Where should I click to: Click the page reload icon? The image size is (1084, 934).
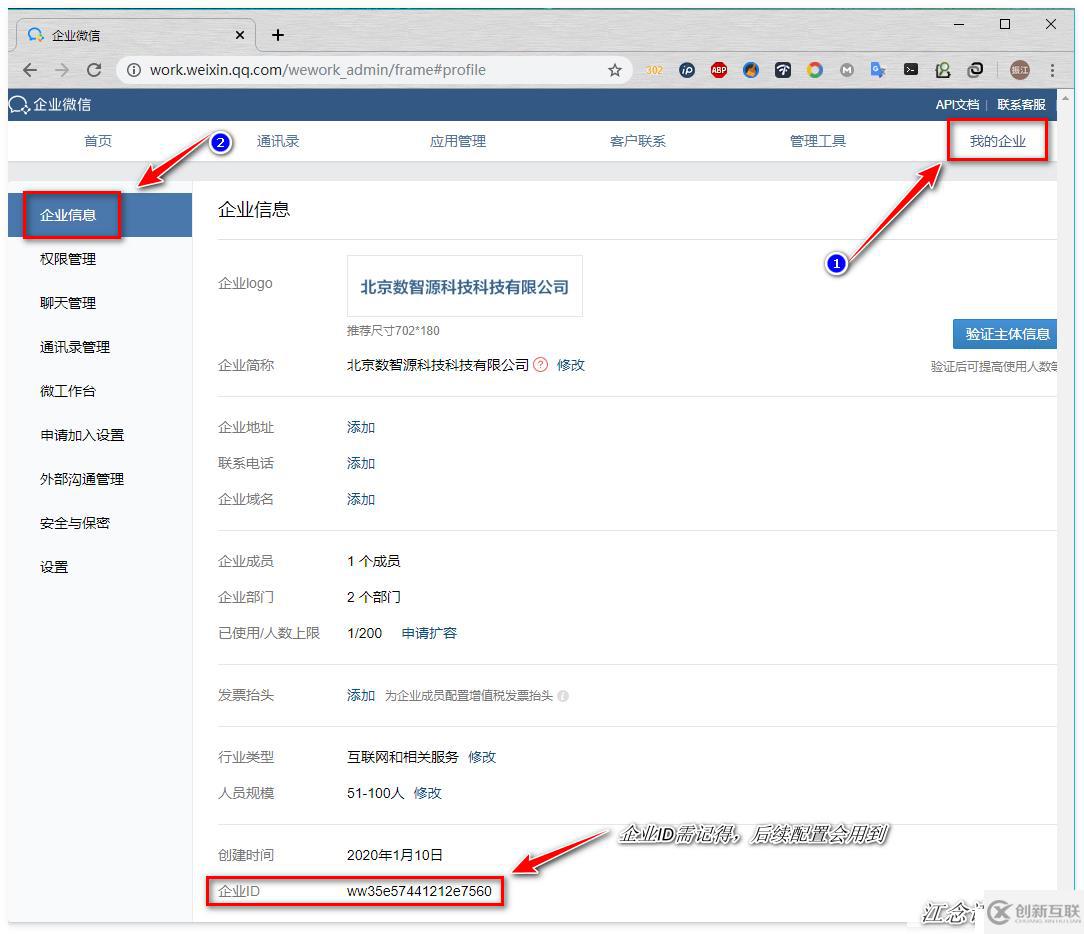coord(95,70)
